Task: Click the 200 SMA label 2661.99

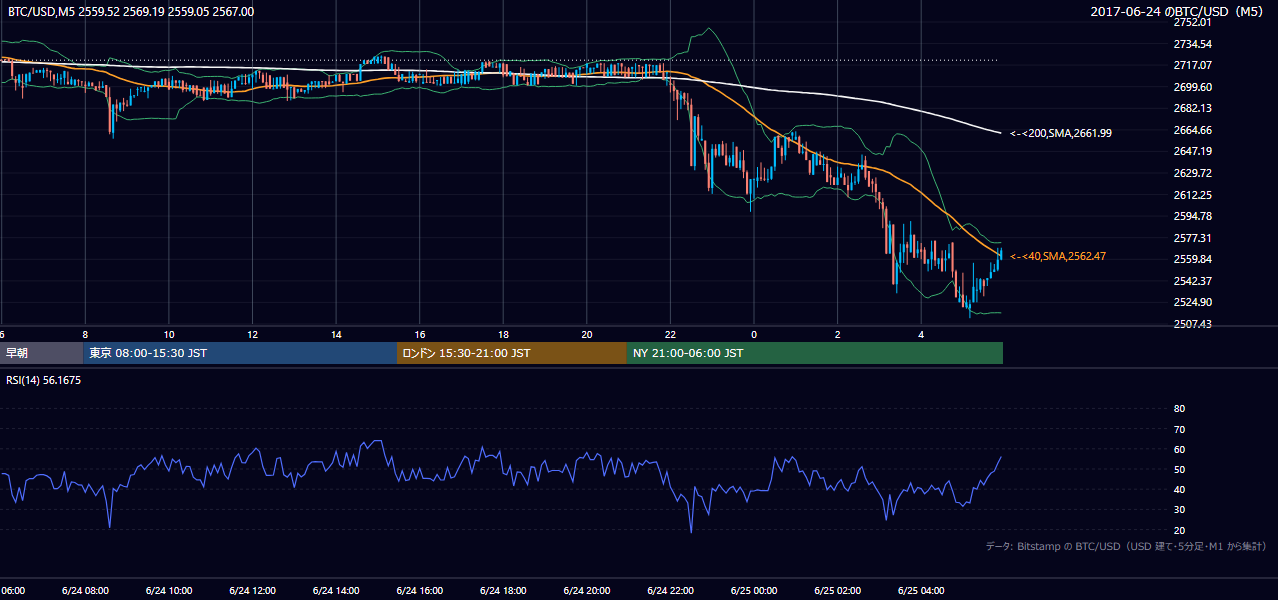Action: point(1061,133)
